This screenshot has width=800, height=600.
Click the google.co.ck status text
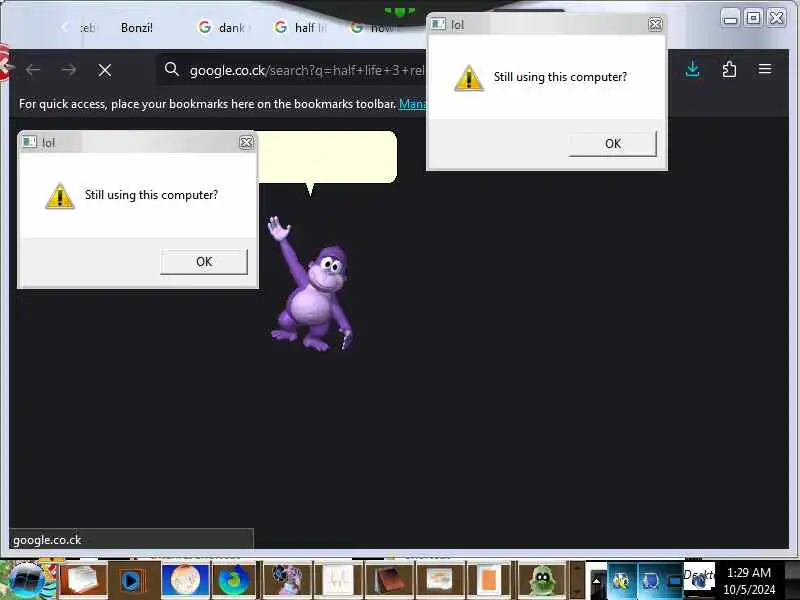click(x=47, y=540)
